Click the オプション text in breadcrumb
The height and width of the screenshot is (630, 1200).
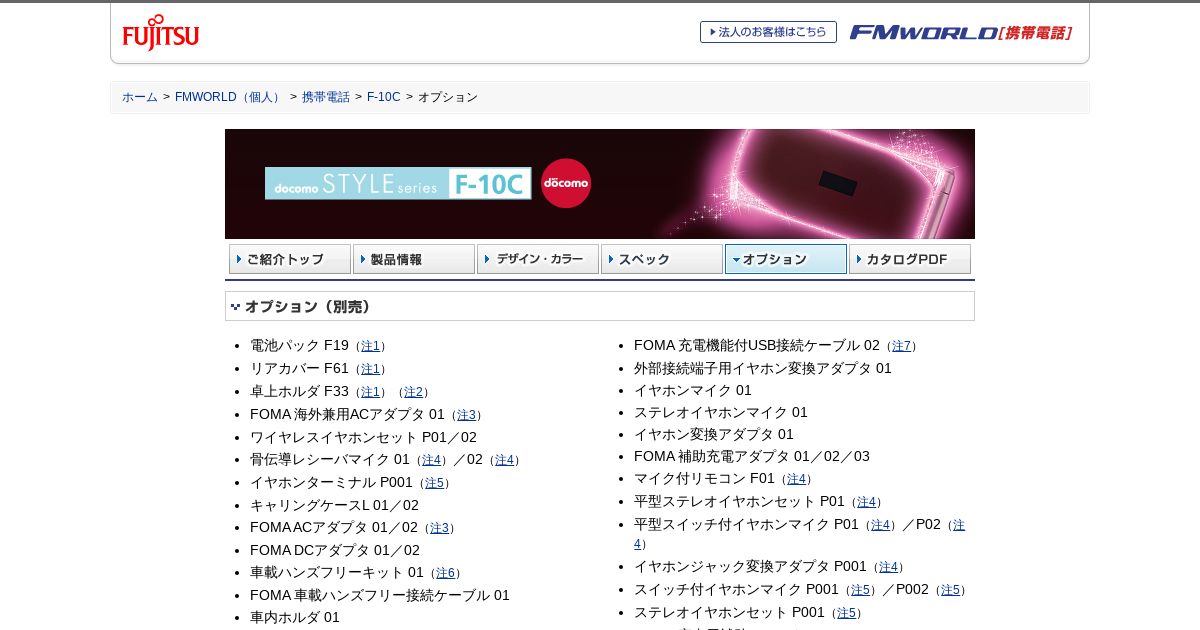click(448, 97)
